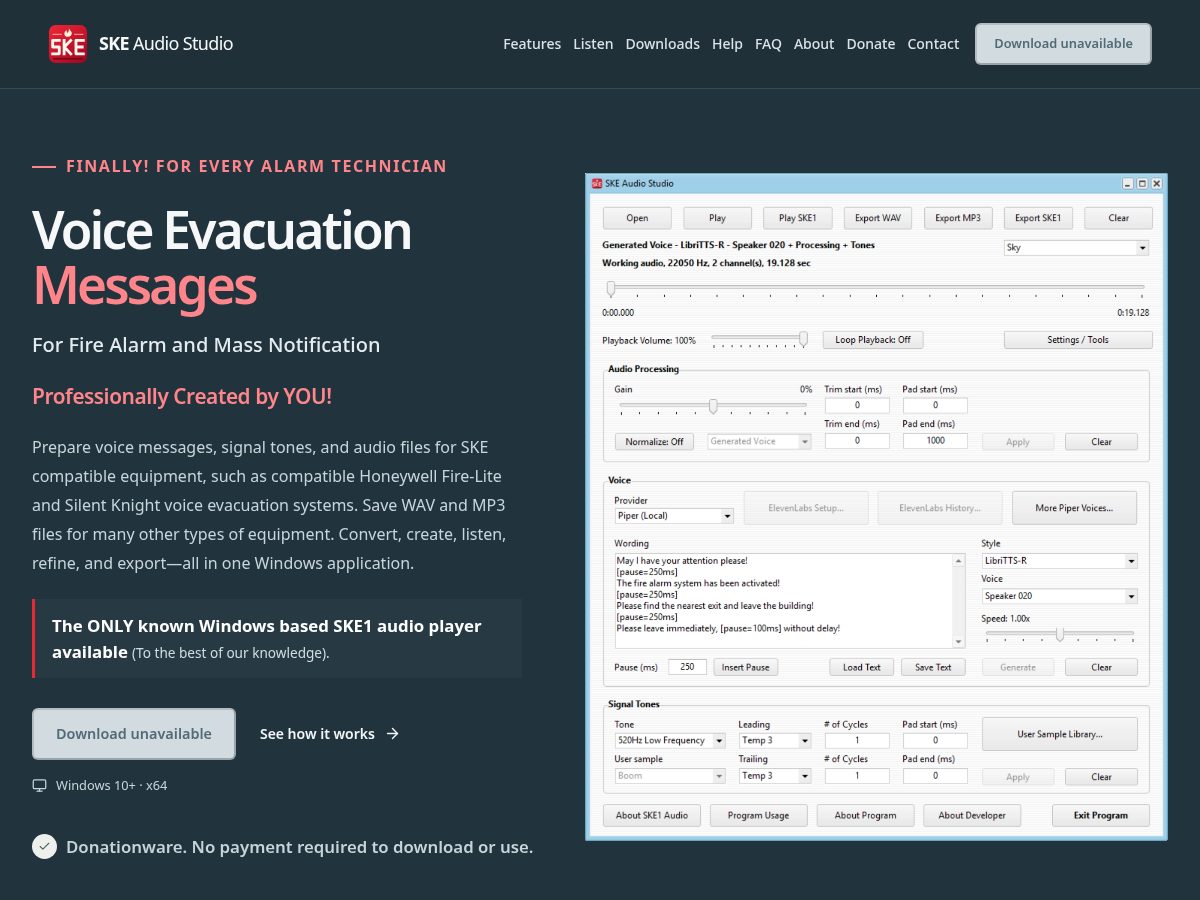This screenshot has height=900, width=1200.
Task: Open the User sample dropdown showing Boom
Action: click(670, 776)
